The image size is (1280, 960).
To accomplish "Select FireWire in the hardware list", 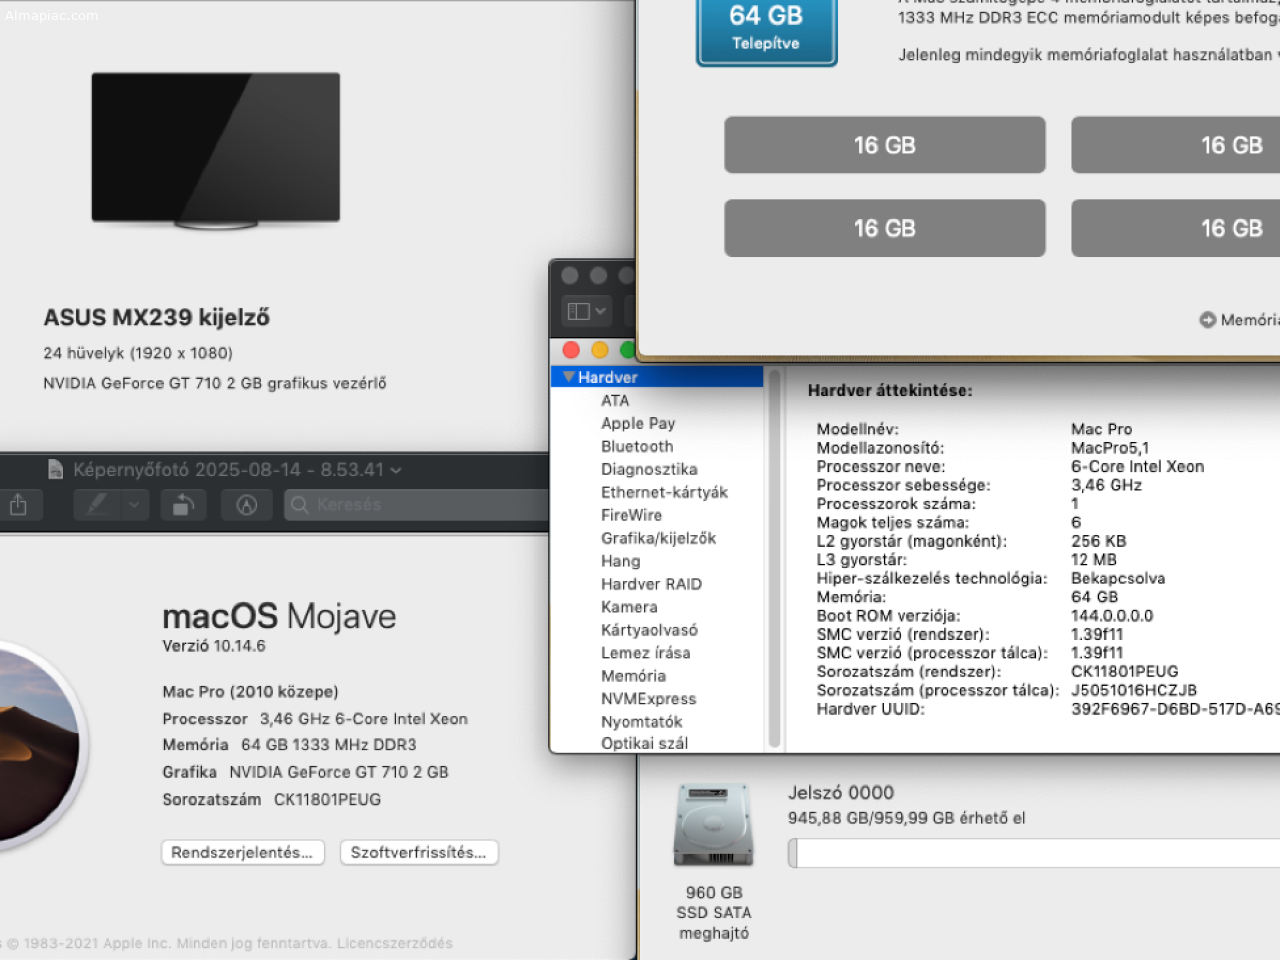I will coord(631,515).
